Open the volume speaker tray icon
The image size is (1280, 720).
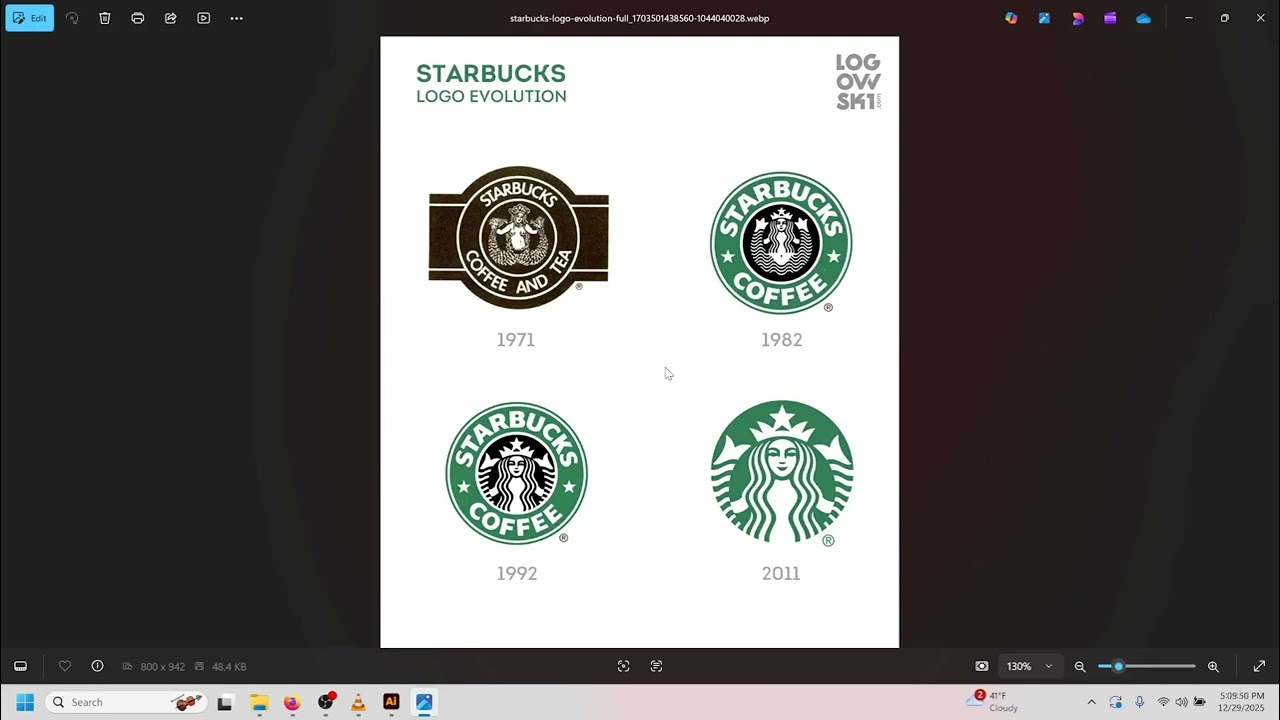click(x=1181, y=702)
